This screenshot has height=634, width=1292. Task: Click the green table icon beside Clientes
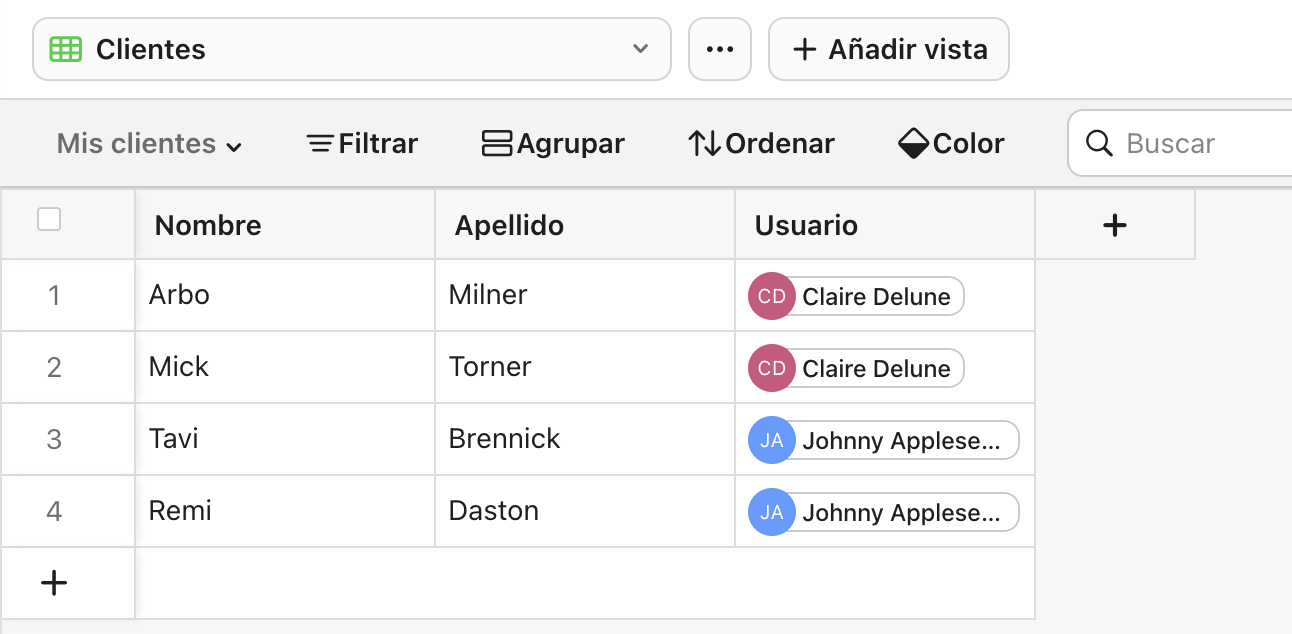64,48
